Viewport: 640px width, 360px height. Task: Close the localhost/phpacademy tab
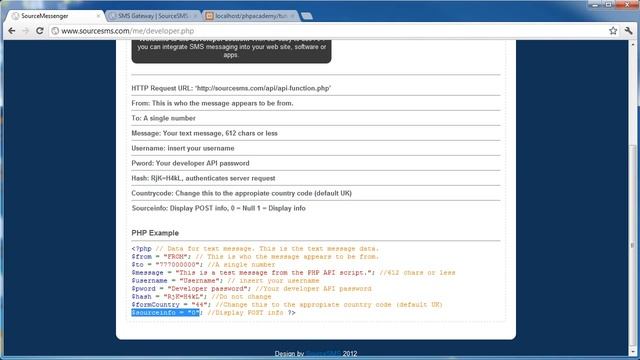point(292,16)
